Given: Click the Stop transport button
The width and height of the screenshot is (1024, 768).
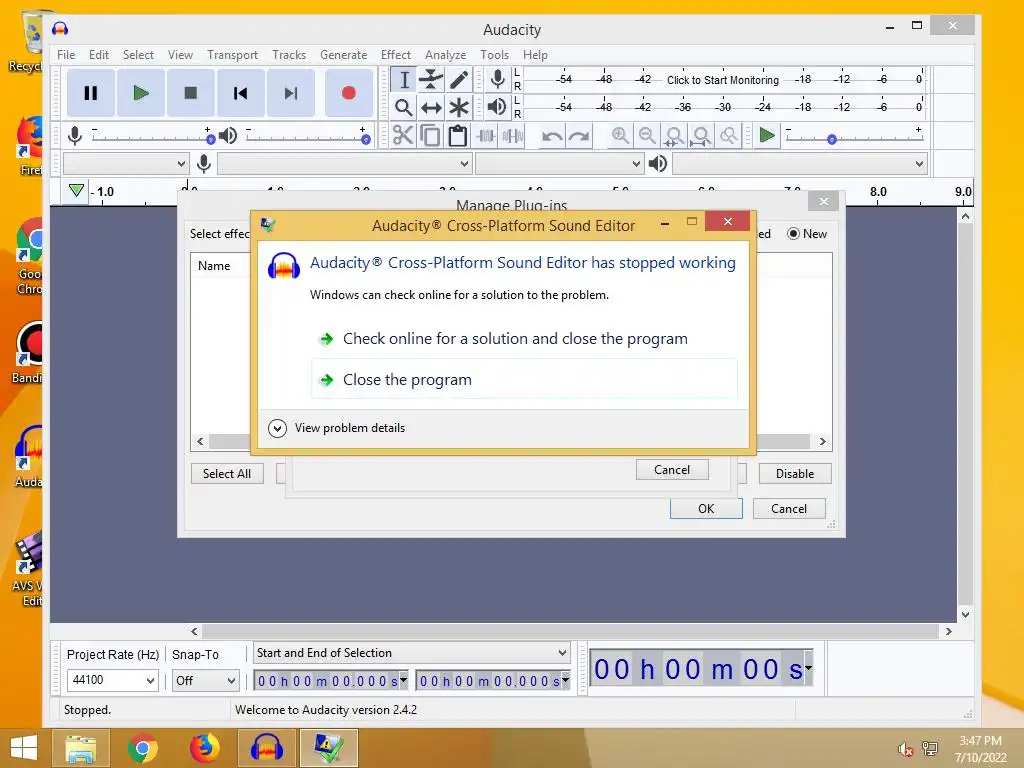Looking at the screenshot, I should click(191, 93).
